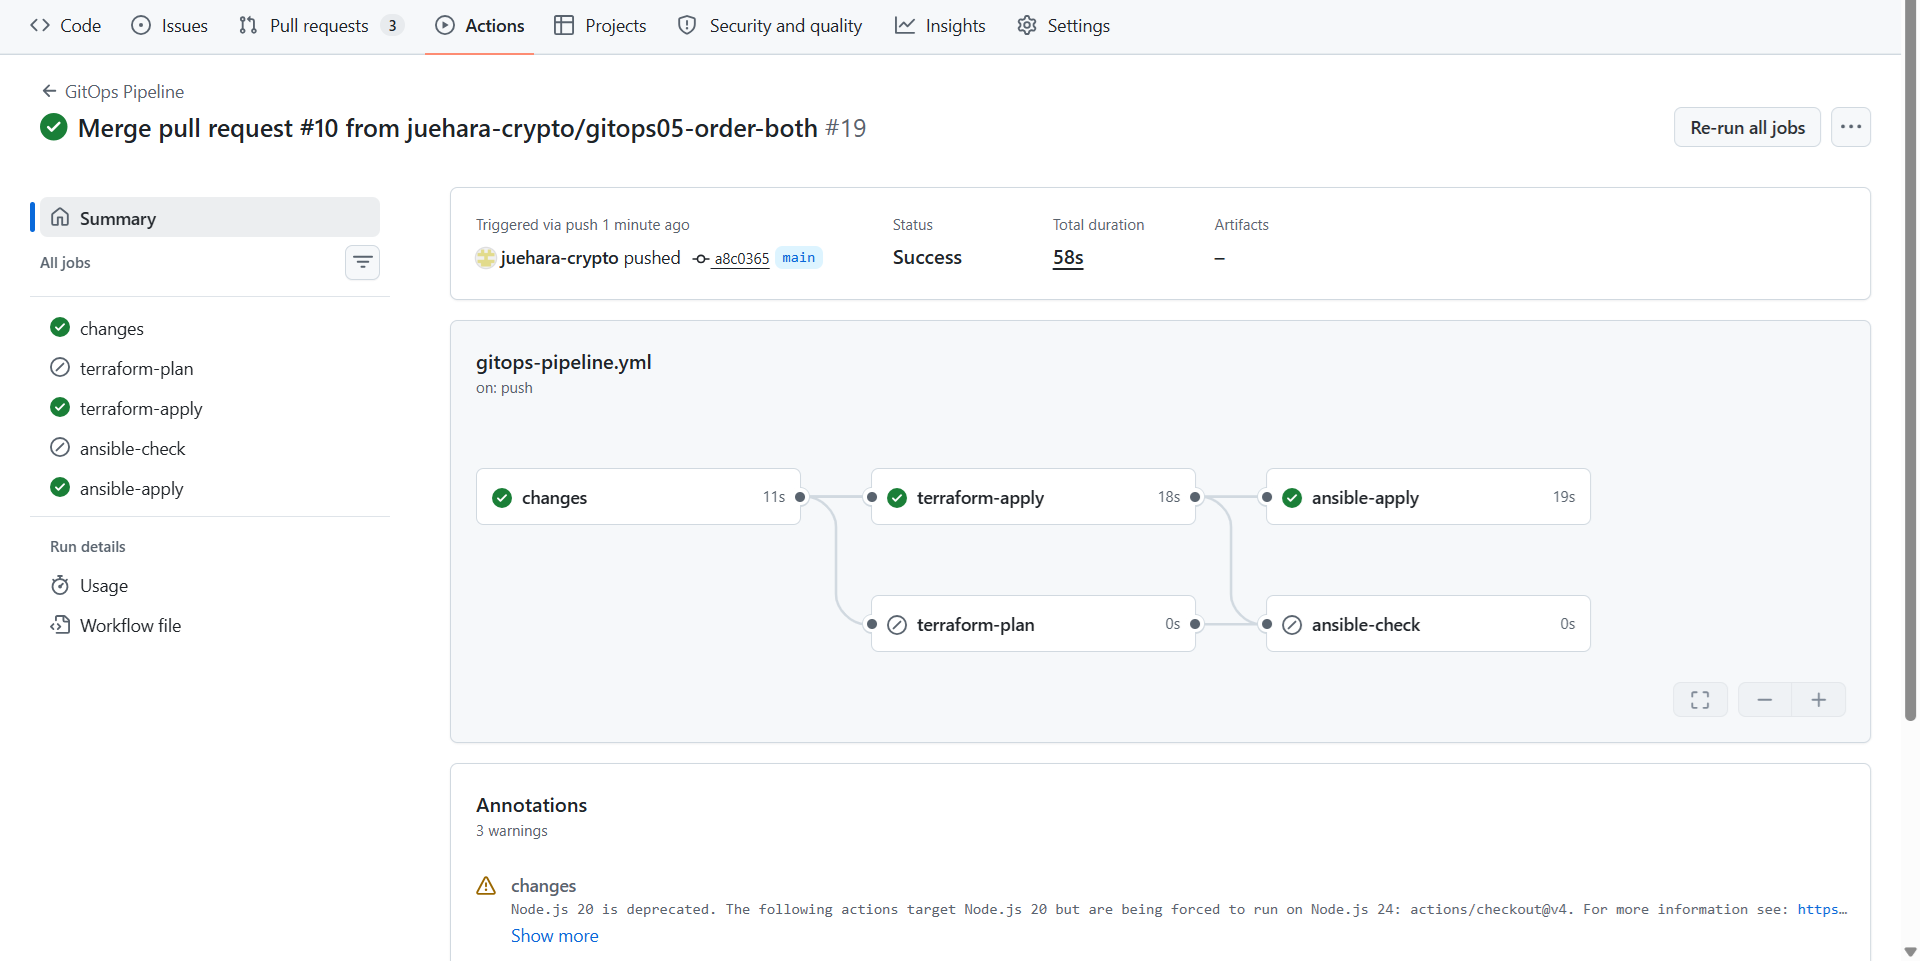Click the changes annotation title
Image resolution: width=1920 pixels, height=961 pixels.
pyautogui.click(x=543, y=886)
